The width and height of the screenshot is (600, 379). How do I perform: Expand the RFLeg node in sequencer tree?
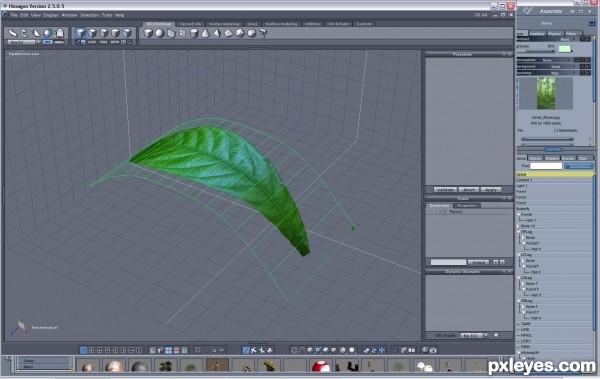click(519, 232)
